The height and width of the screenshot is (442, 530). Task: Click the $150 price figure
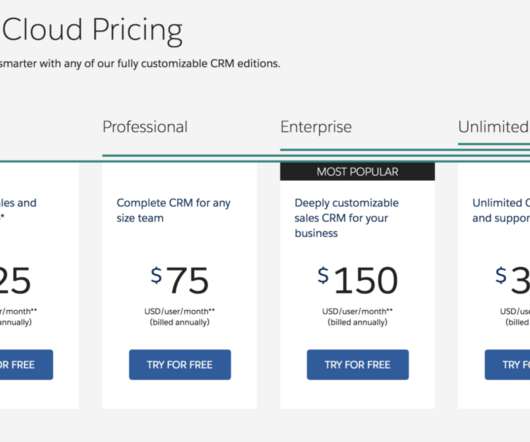coord(358,280)
